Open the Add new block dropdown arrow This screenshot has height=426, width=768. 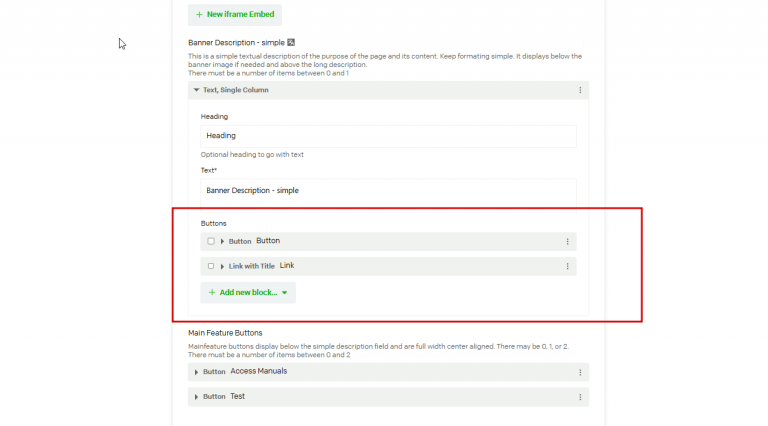tap(285, 293)
